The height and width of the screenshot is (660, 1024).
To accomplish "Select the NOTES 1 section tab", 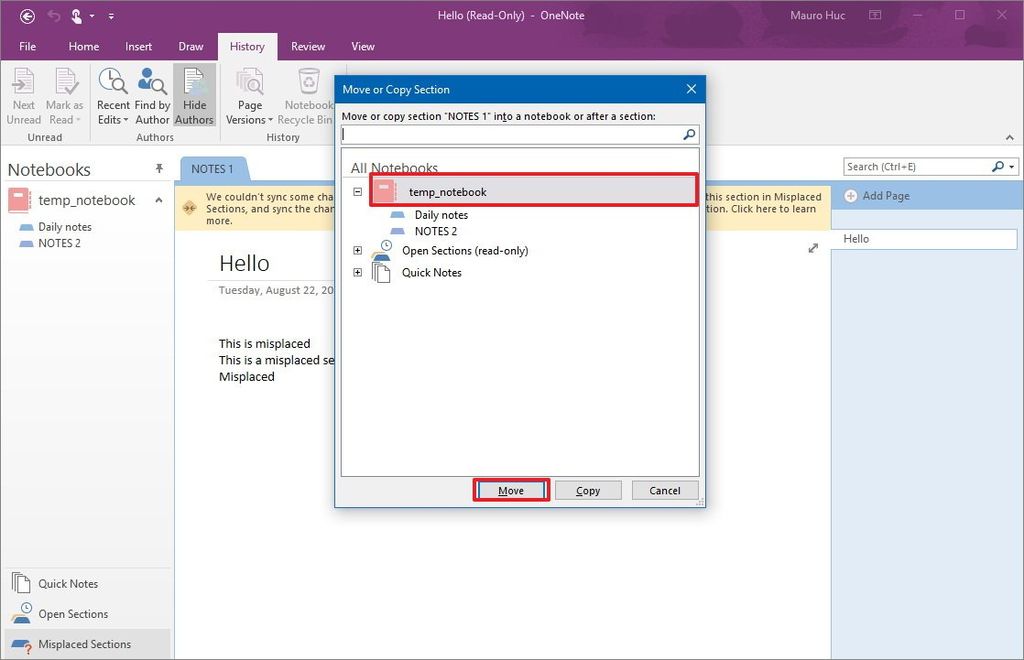I will tap(213, 168).
